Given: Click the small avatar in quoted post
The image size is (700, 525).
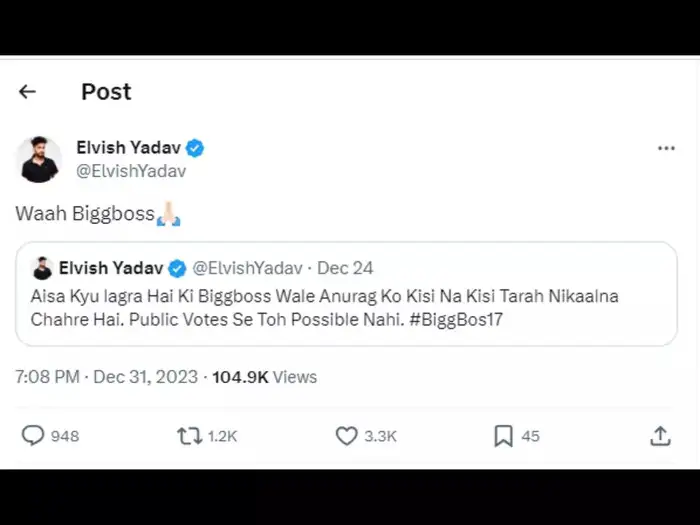Looking at the screenshot, I should click(x=42, y=268).
